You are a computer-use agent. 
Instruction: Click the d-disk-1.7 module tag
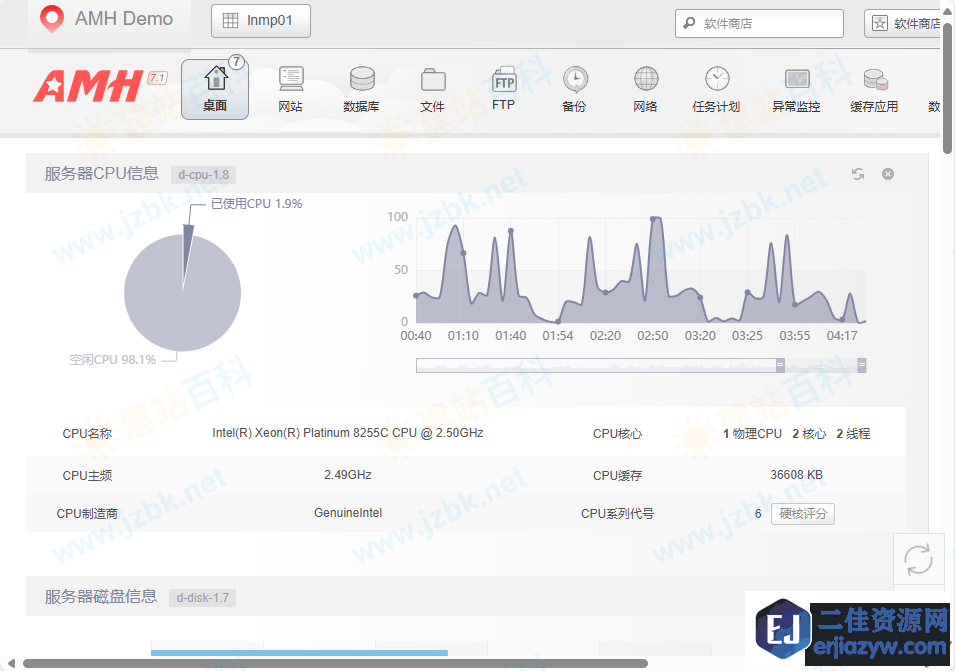click(x=203, y=598)
